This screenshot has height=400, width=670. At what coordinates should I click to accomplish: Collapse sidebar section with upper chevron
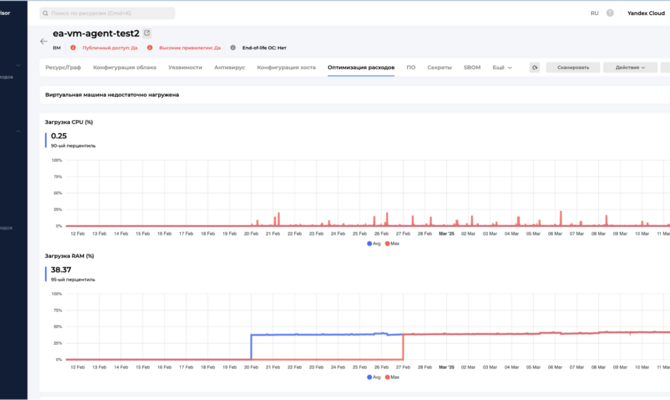(18, 65)
